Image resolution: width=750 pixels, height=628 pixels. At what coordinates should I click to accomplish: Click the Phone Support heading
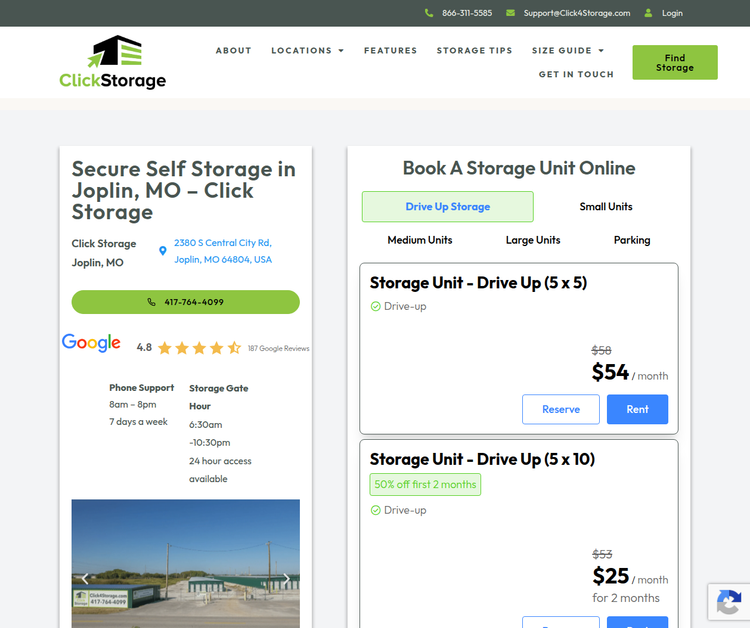point(142,388)
